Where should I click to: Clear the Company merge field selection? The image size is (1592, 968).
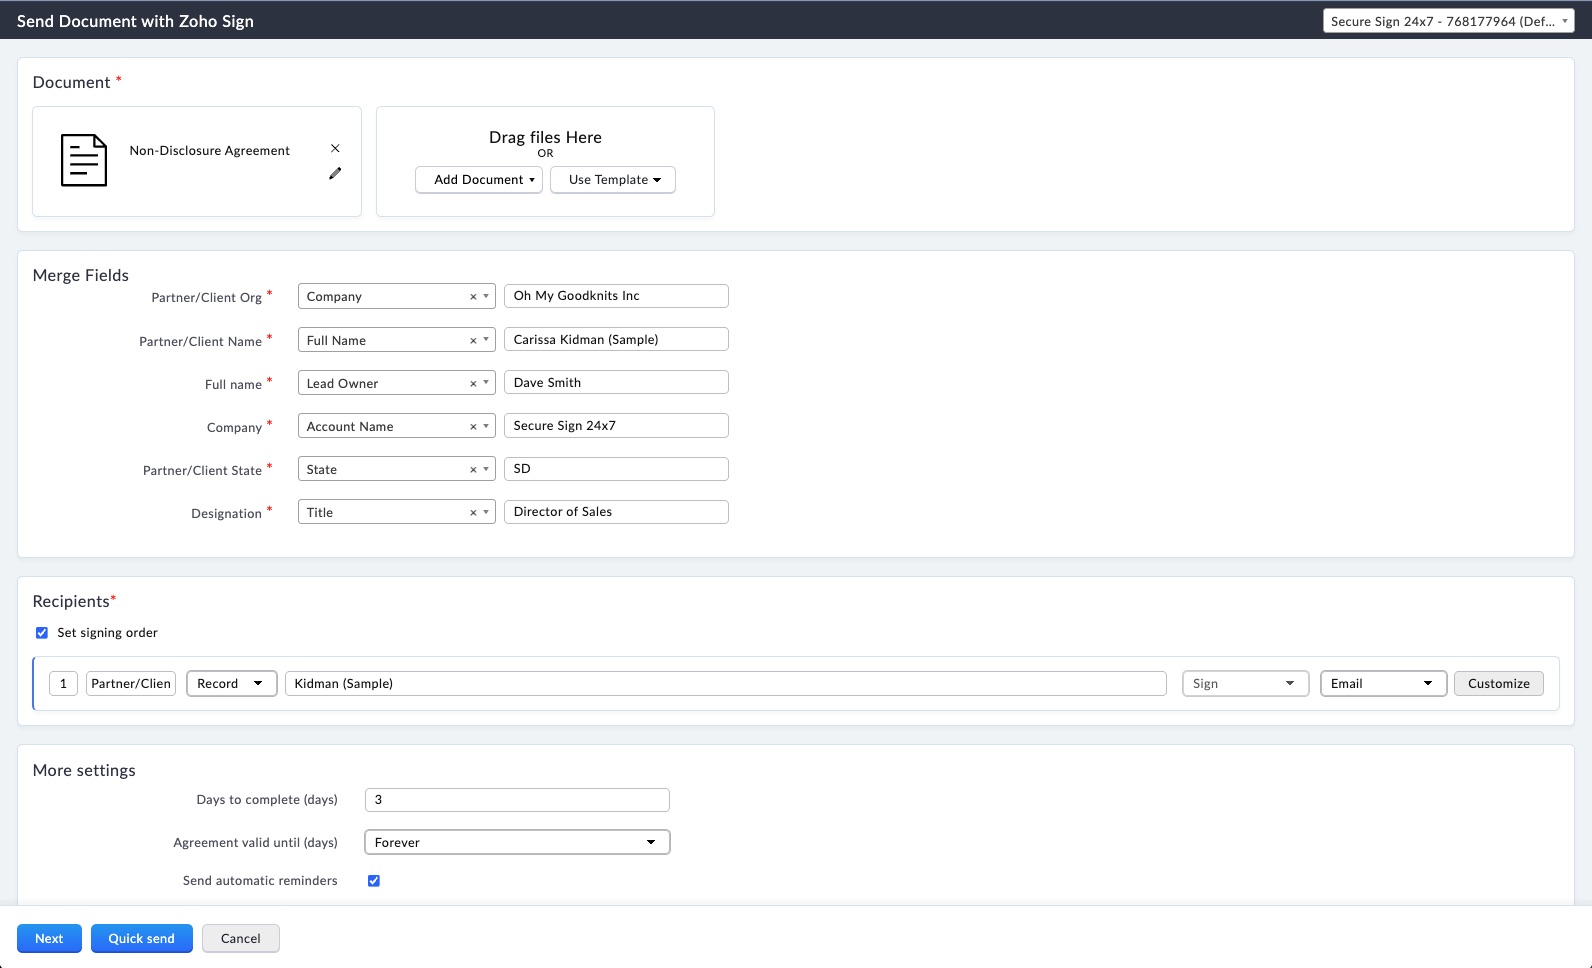(x=473, y=297)
